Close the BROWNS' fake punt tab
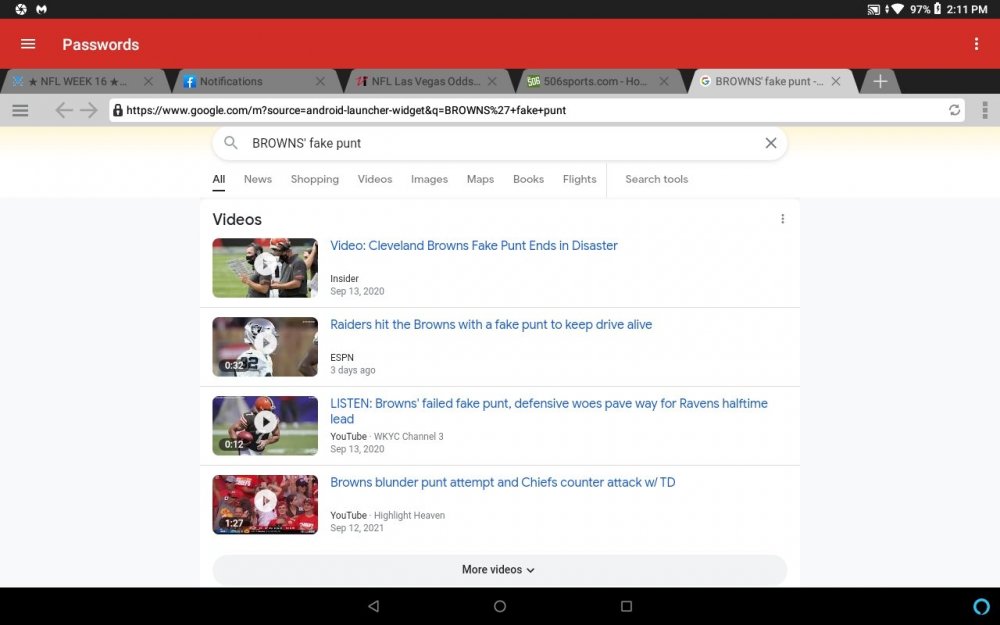Viewport: 1000px width, 625px height. tap(835, 82)
